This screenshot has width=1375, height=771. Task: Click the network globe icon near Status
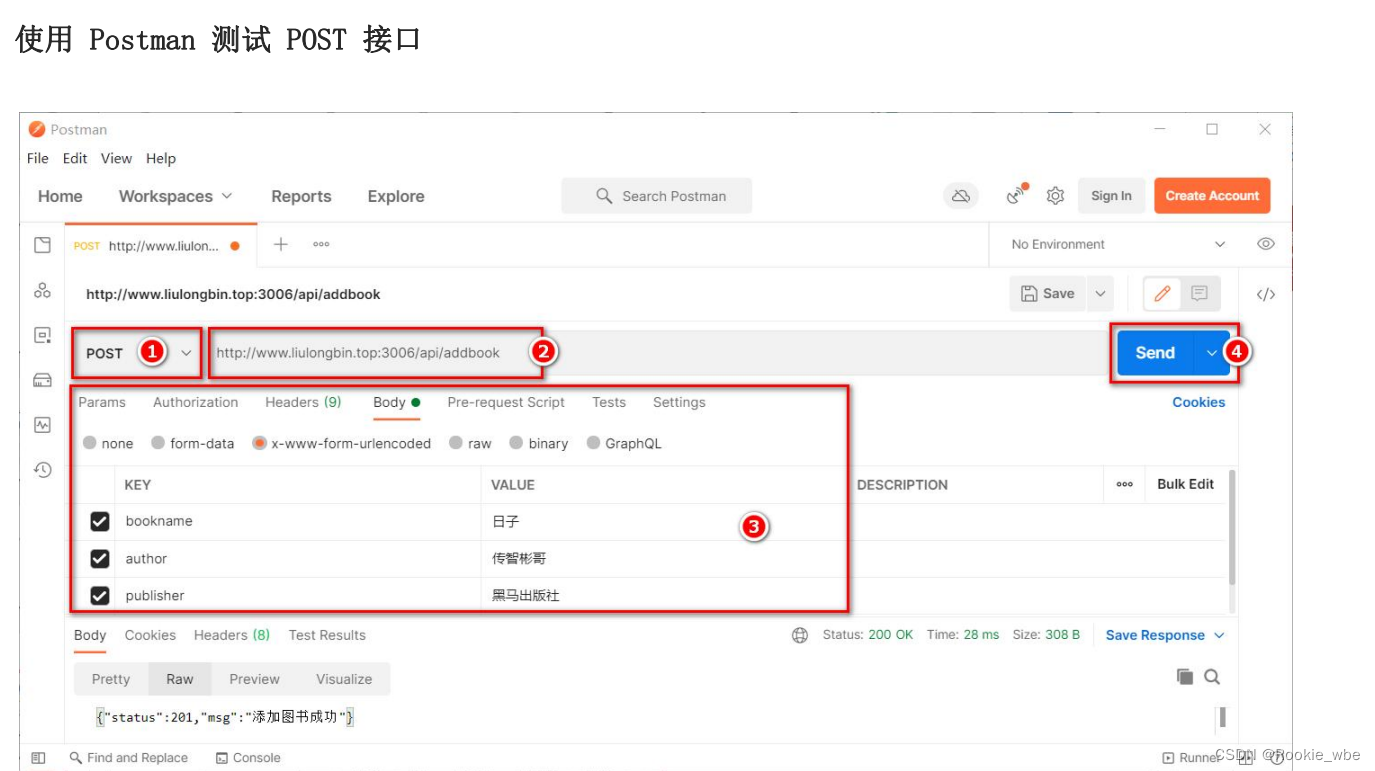(800, 635)
